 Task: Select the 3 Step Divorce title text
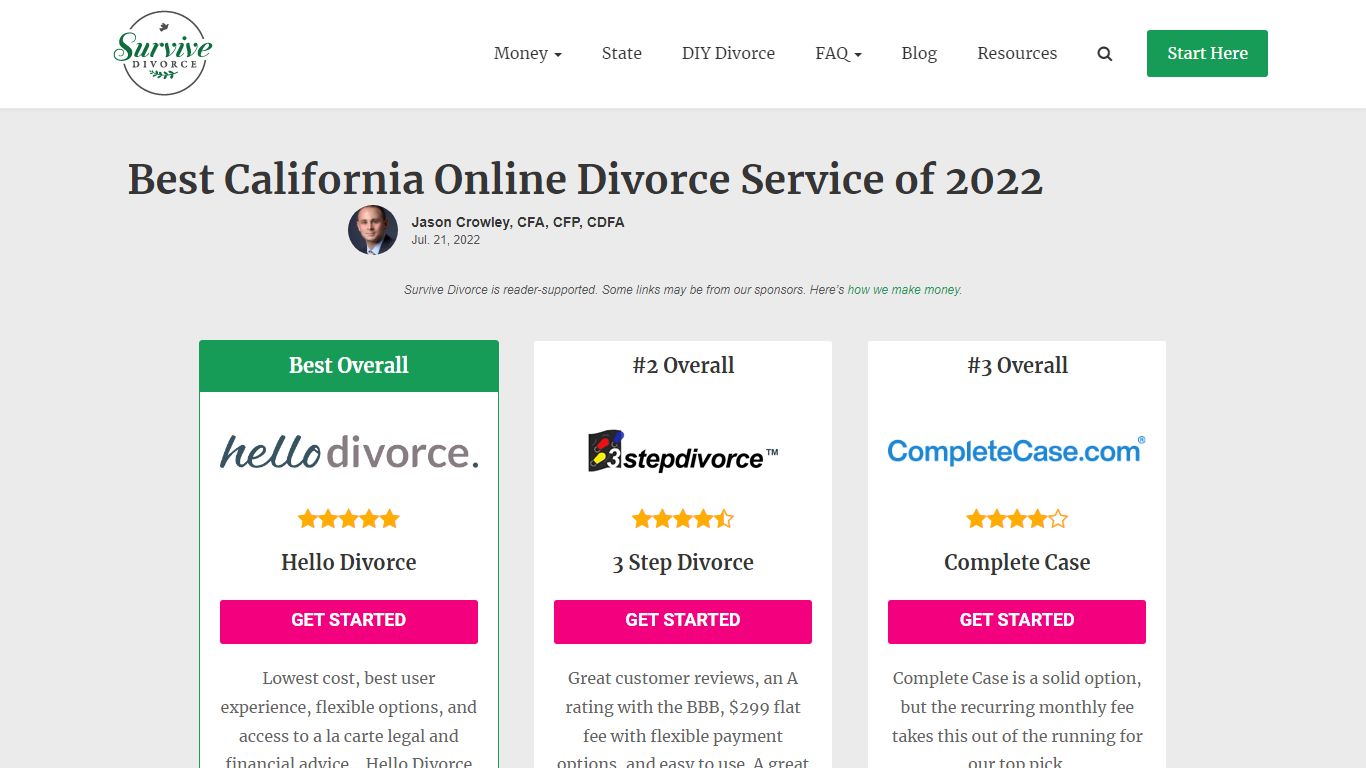[x=683, y=562]
